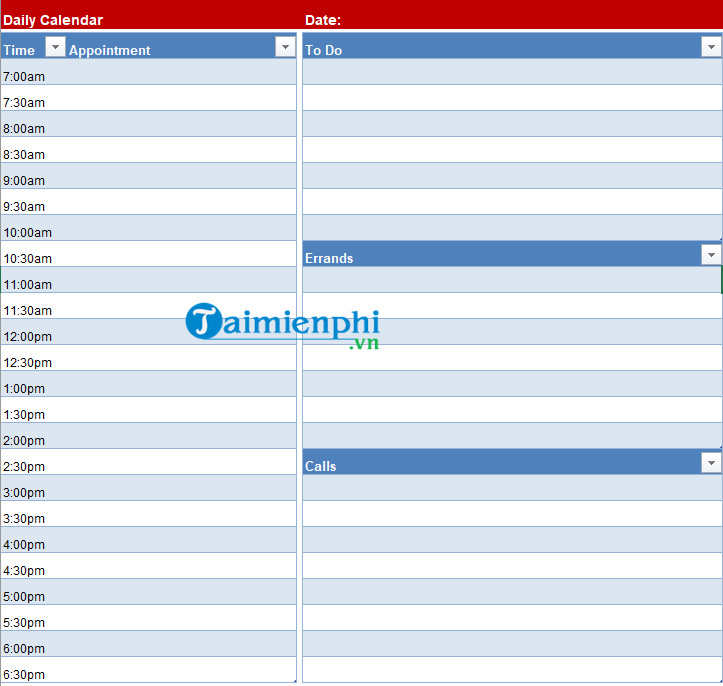Open the Calls filter dropdown arrow

pyautogui.click(x=711, y=463)
